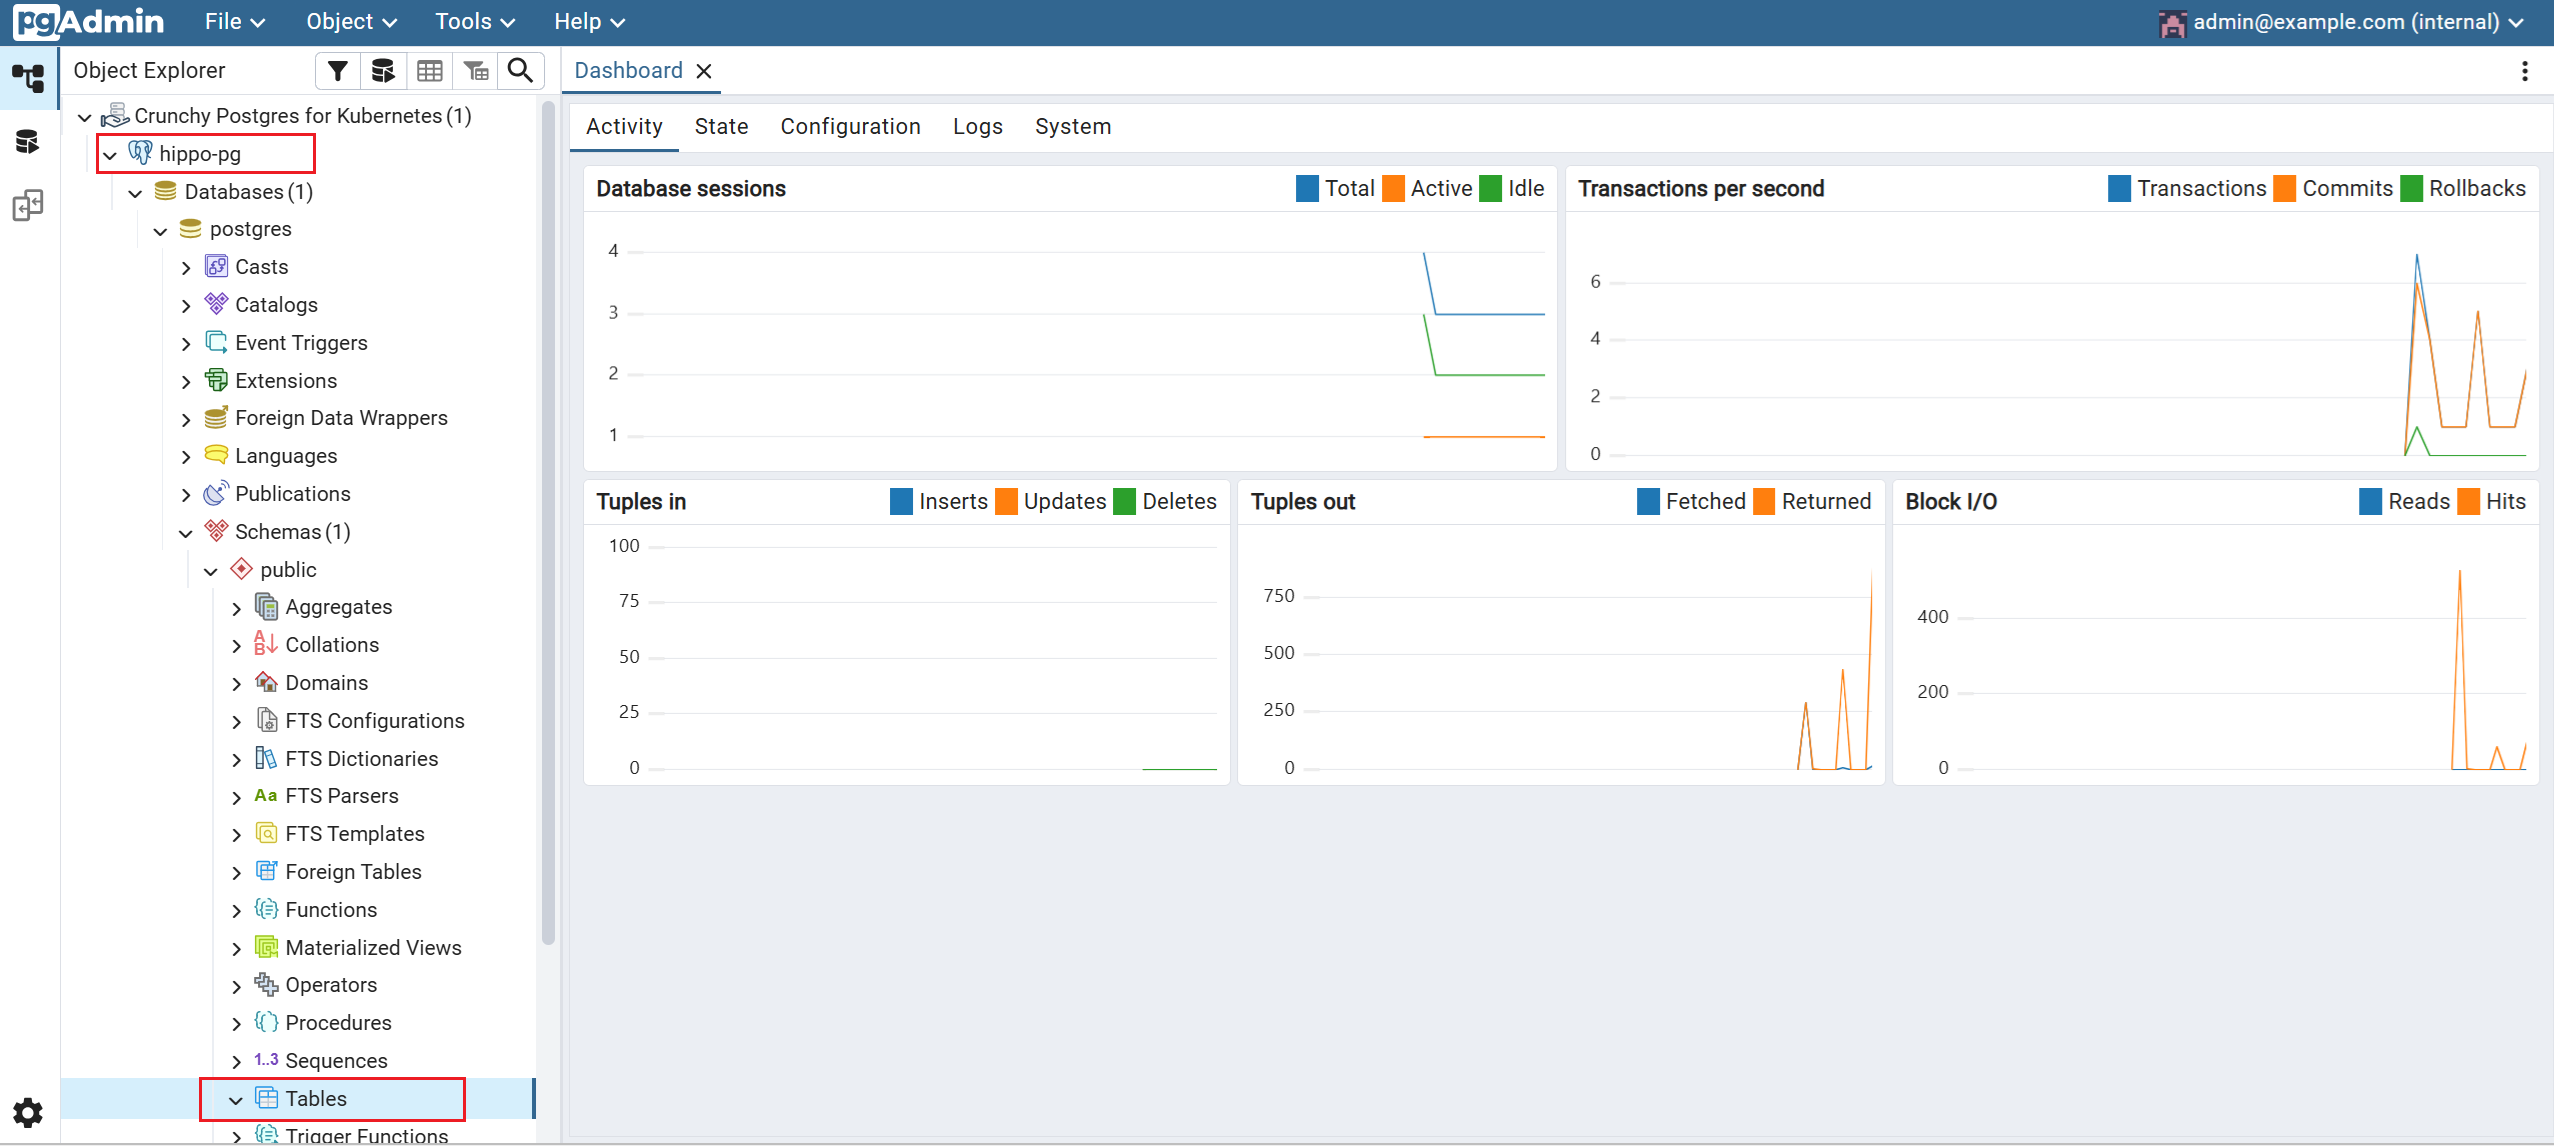Close the Dashboard tab
Screen dimensions: 2554x1146
tap(704, 71)
